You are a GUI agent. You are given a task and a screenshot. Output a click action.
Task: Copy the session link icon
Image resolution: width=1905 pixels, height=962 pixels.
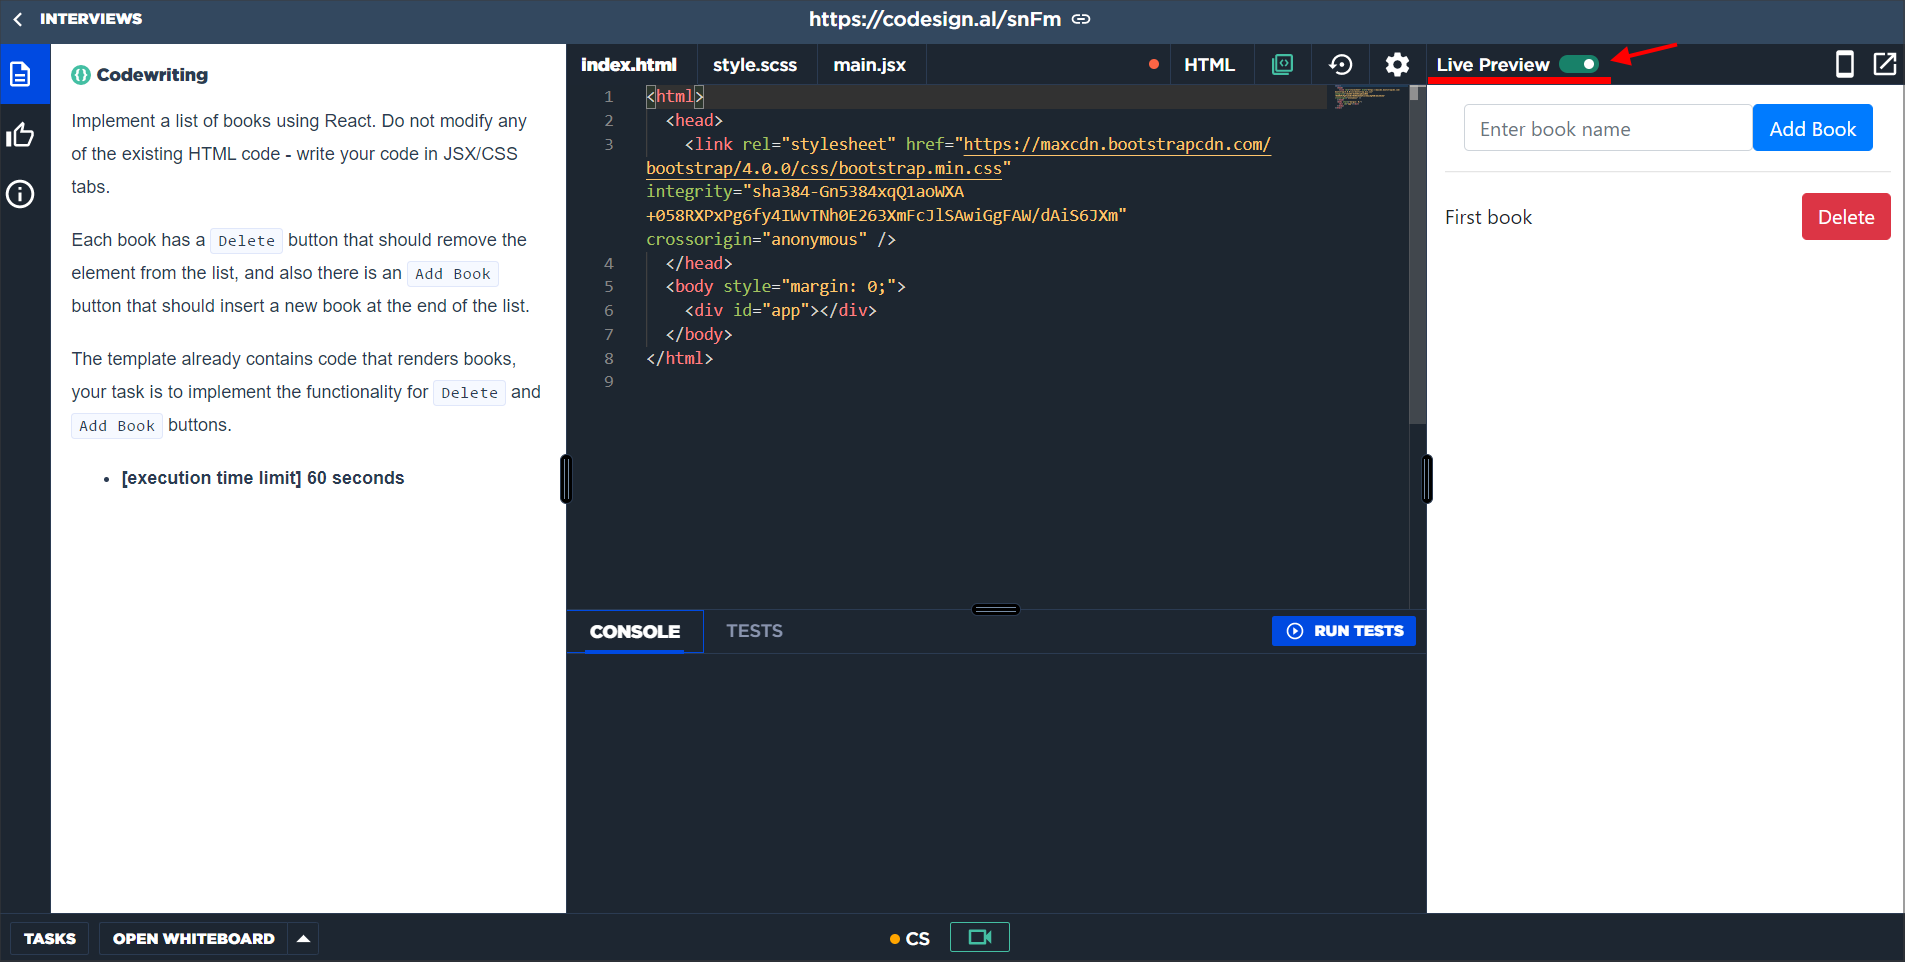pos(1081,19)
